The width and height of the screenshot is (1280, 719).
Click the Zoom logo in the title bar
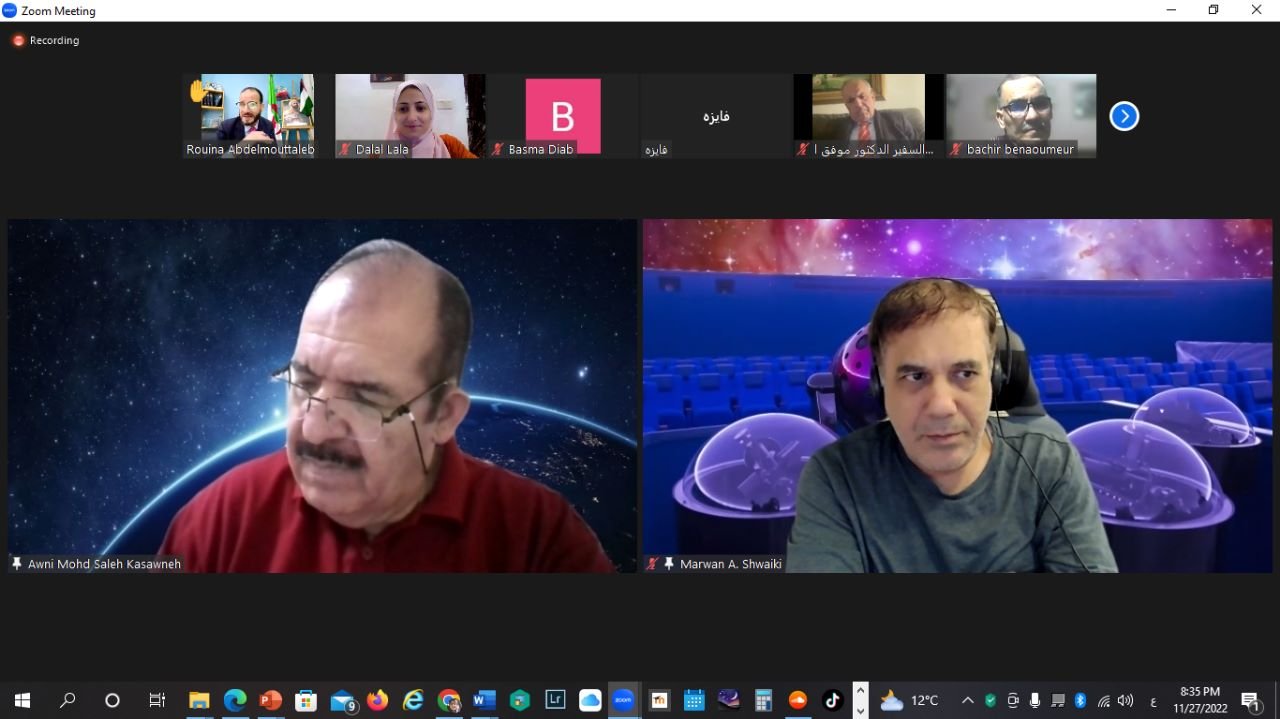pos(10,11)
